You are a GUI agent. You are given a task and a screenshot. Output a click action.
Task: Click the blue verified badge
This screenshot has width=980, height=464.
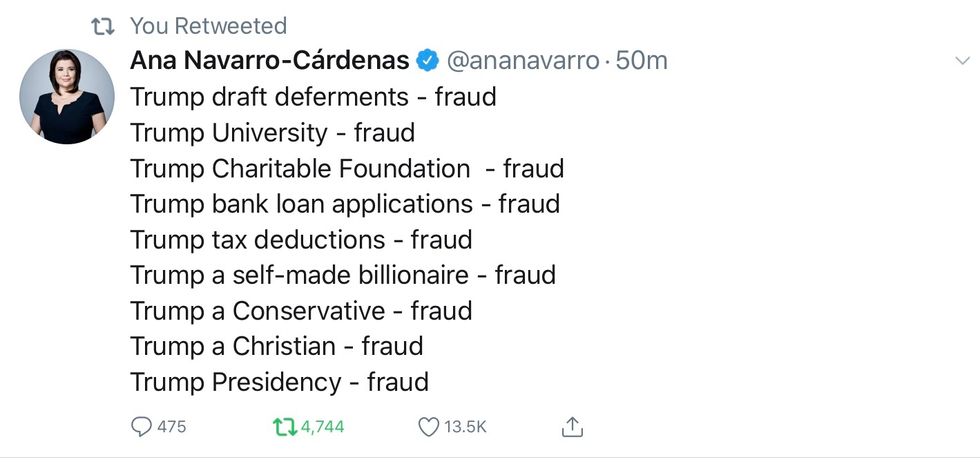point(428,61)
